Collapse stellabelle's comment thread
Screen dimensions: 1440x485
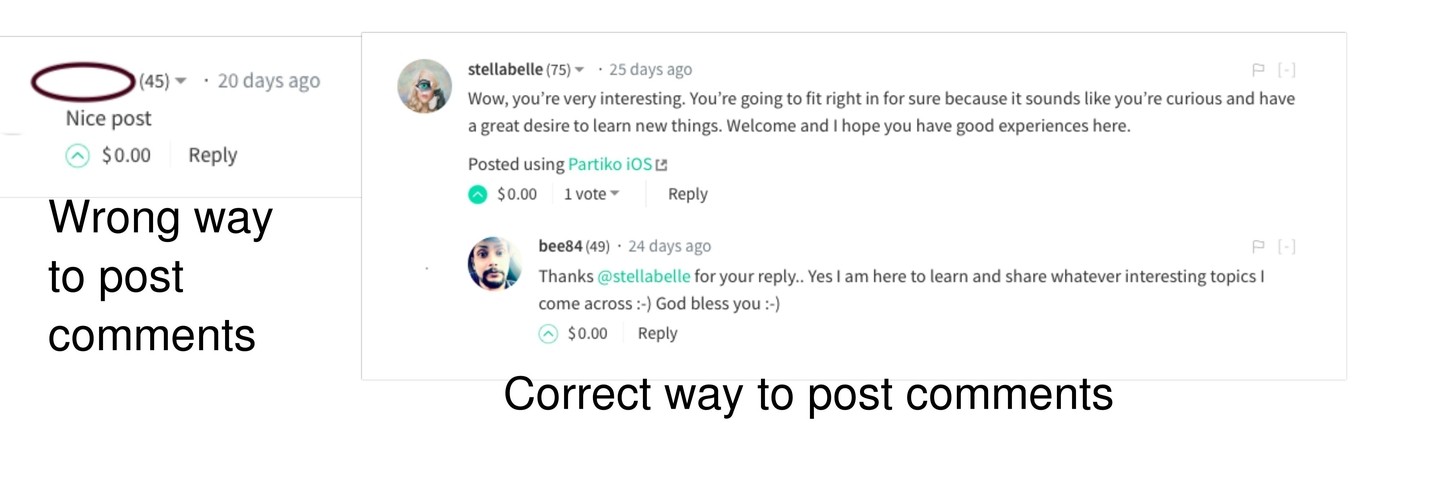(x=1287, y=70)
